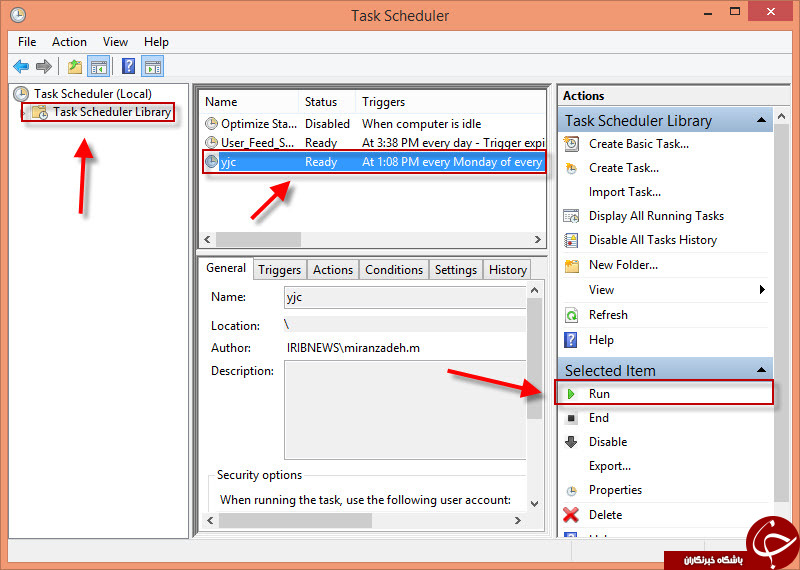Click right arrow of task list horizontal scrollbar
Image resolution: width=800 pixels, height=570 pixels.
[x=537, y=239]
